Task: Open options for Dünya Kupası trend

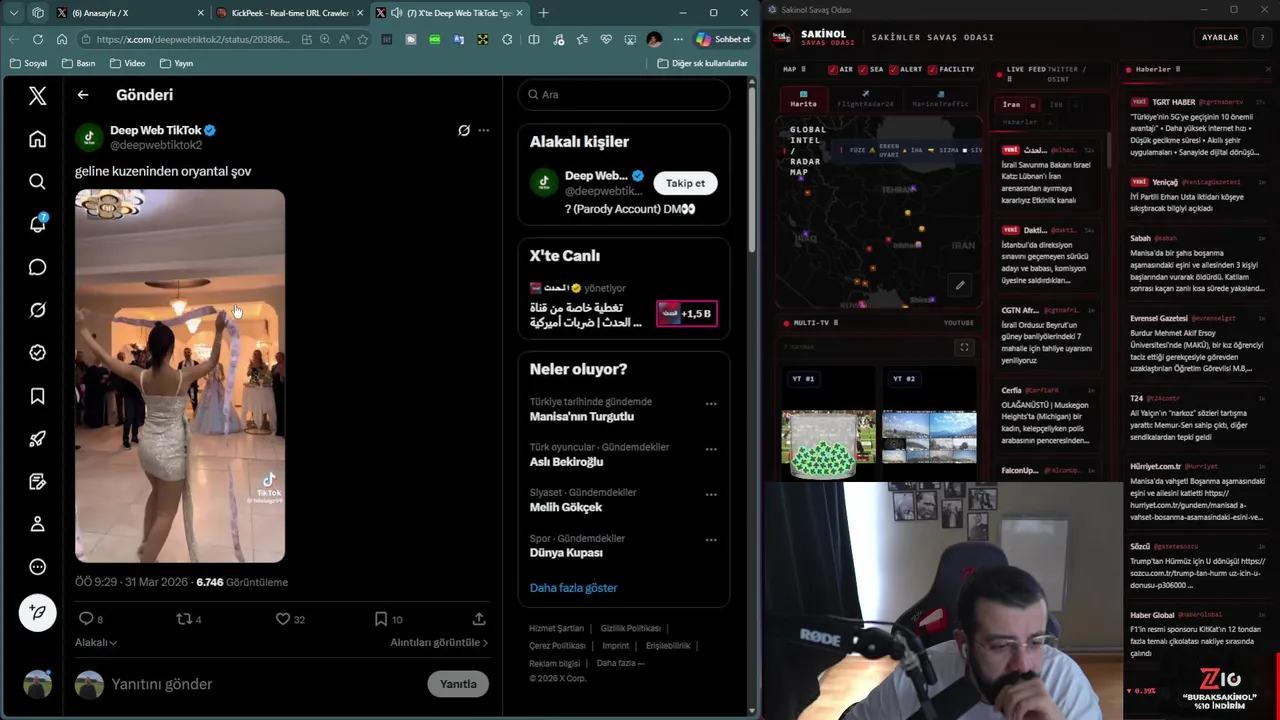Action: (x=711, y=540)
